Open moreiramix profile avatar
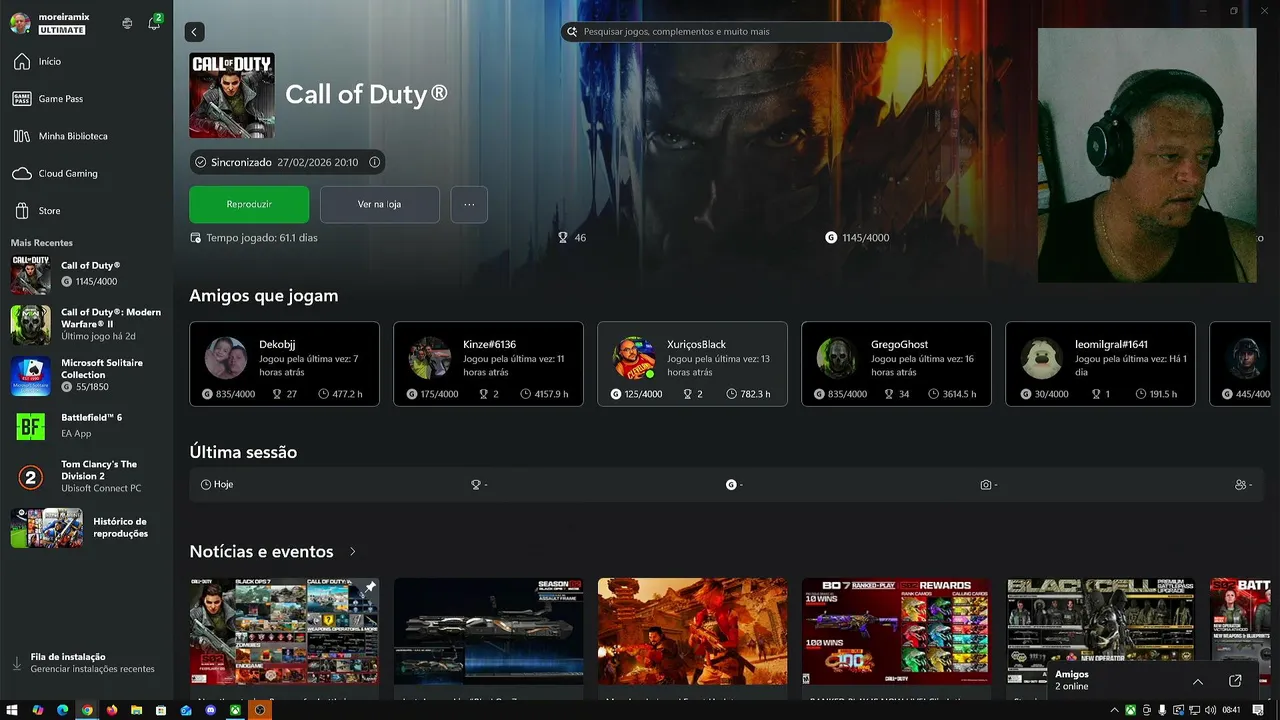The height and width of the screenshot is (720, 1280). (20, 23)
